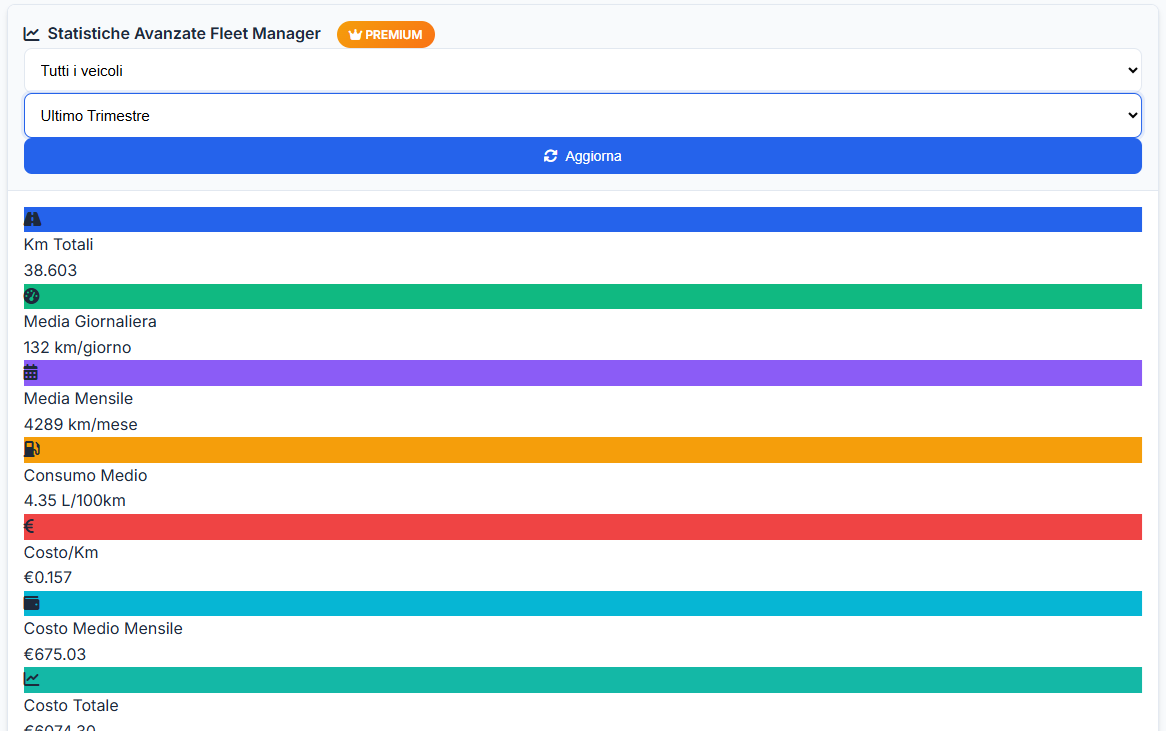Click the calendar icon on the Media Mensile bar

pyautogui.click(x=30, y=372)
